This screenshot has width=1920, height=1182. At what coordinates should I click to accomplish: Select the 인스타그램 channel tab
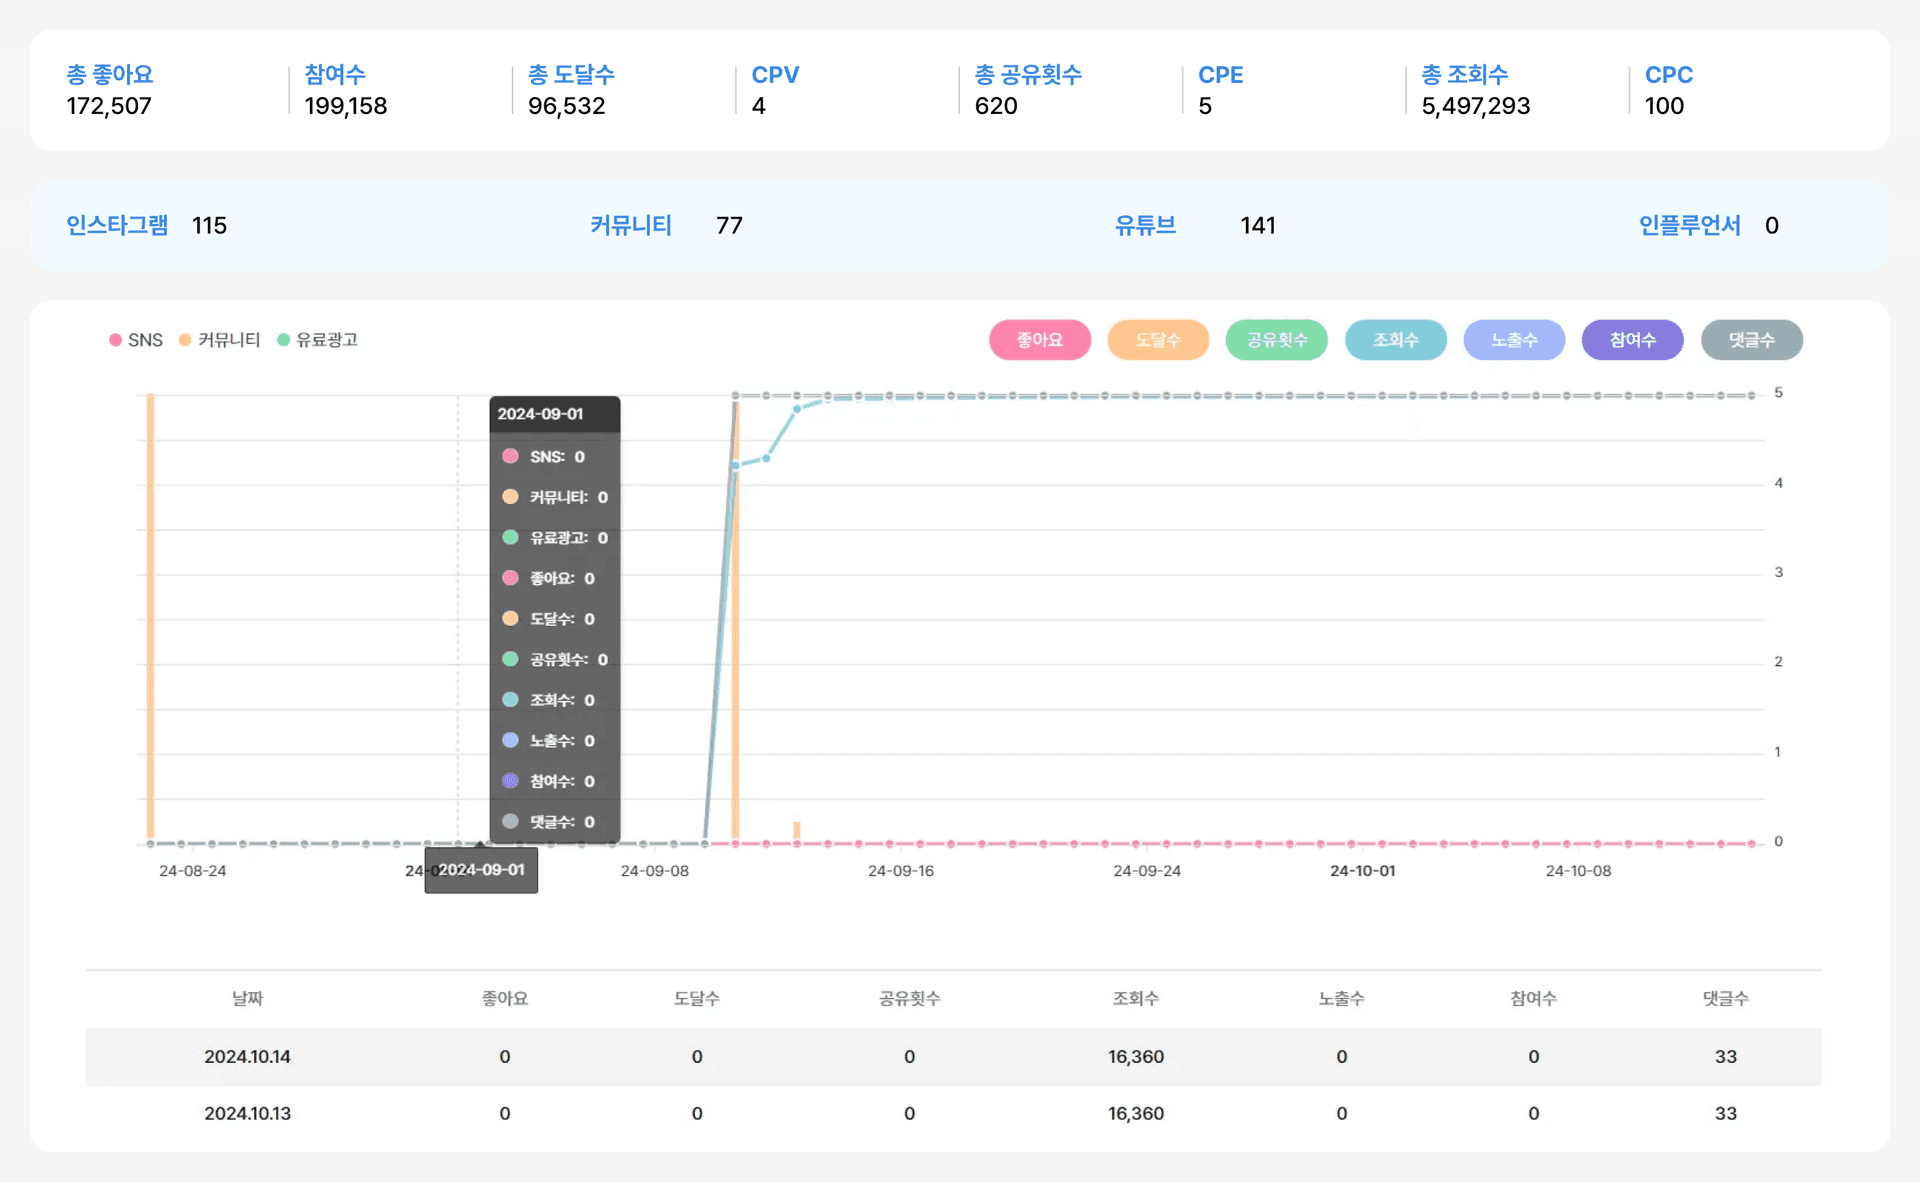point(117,225)
